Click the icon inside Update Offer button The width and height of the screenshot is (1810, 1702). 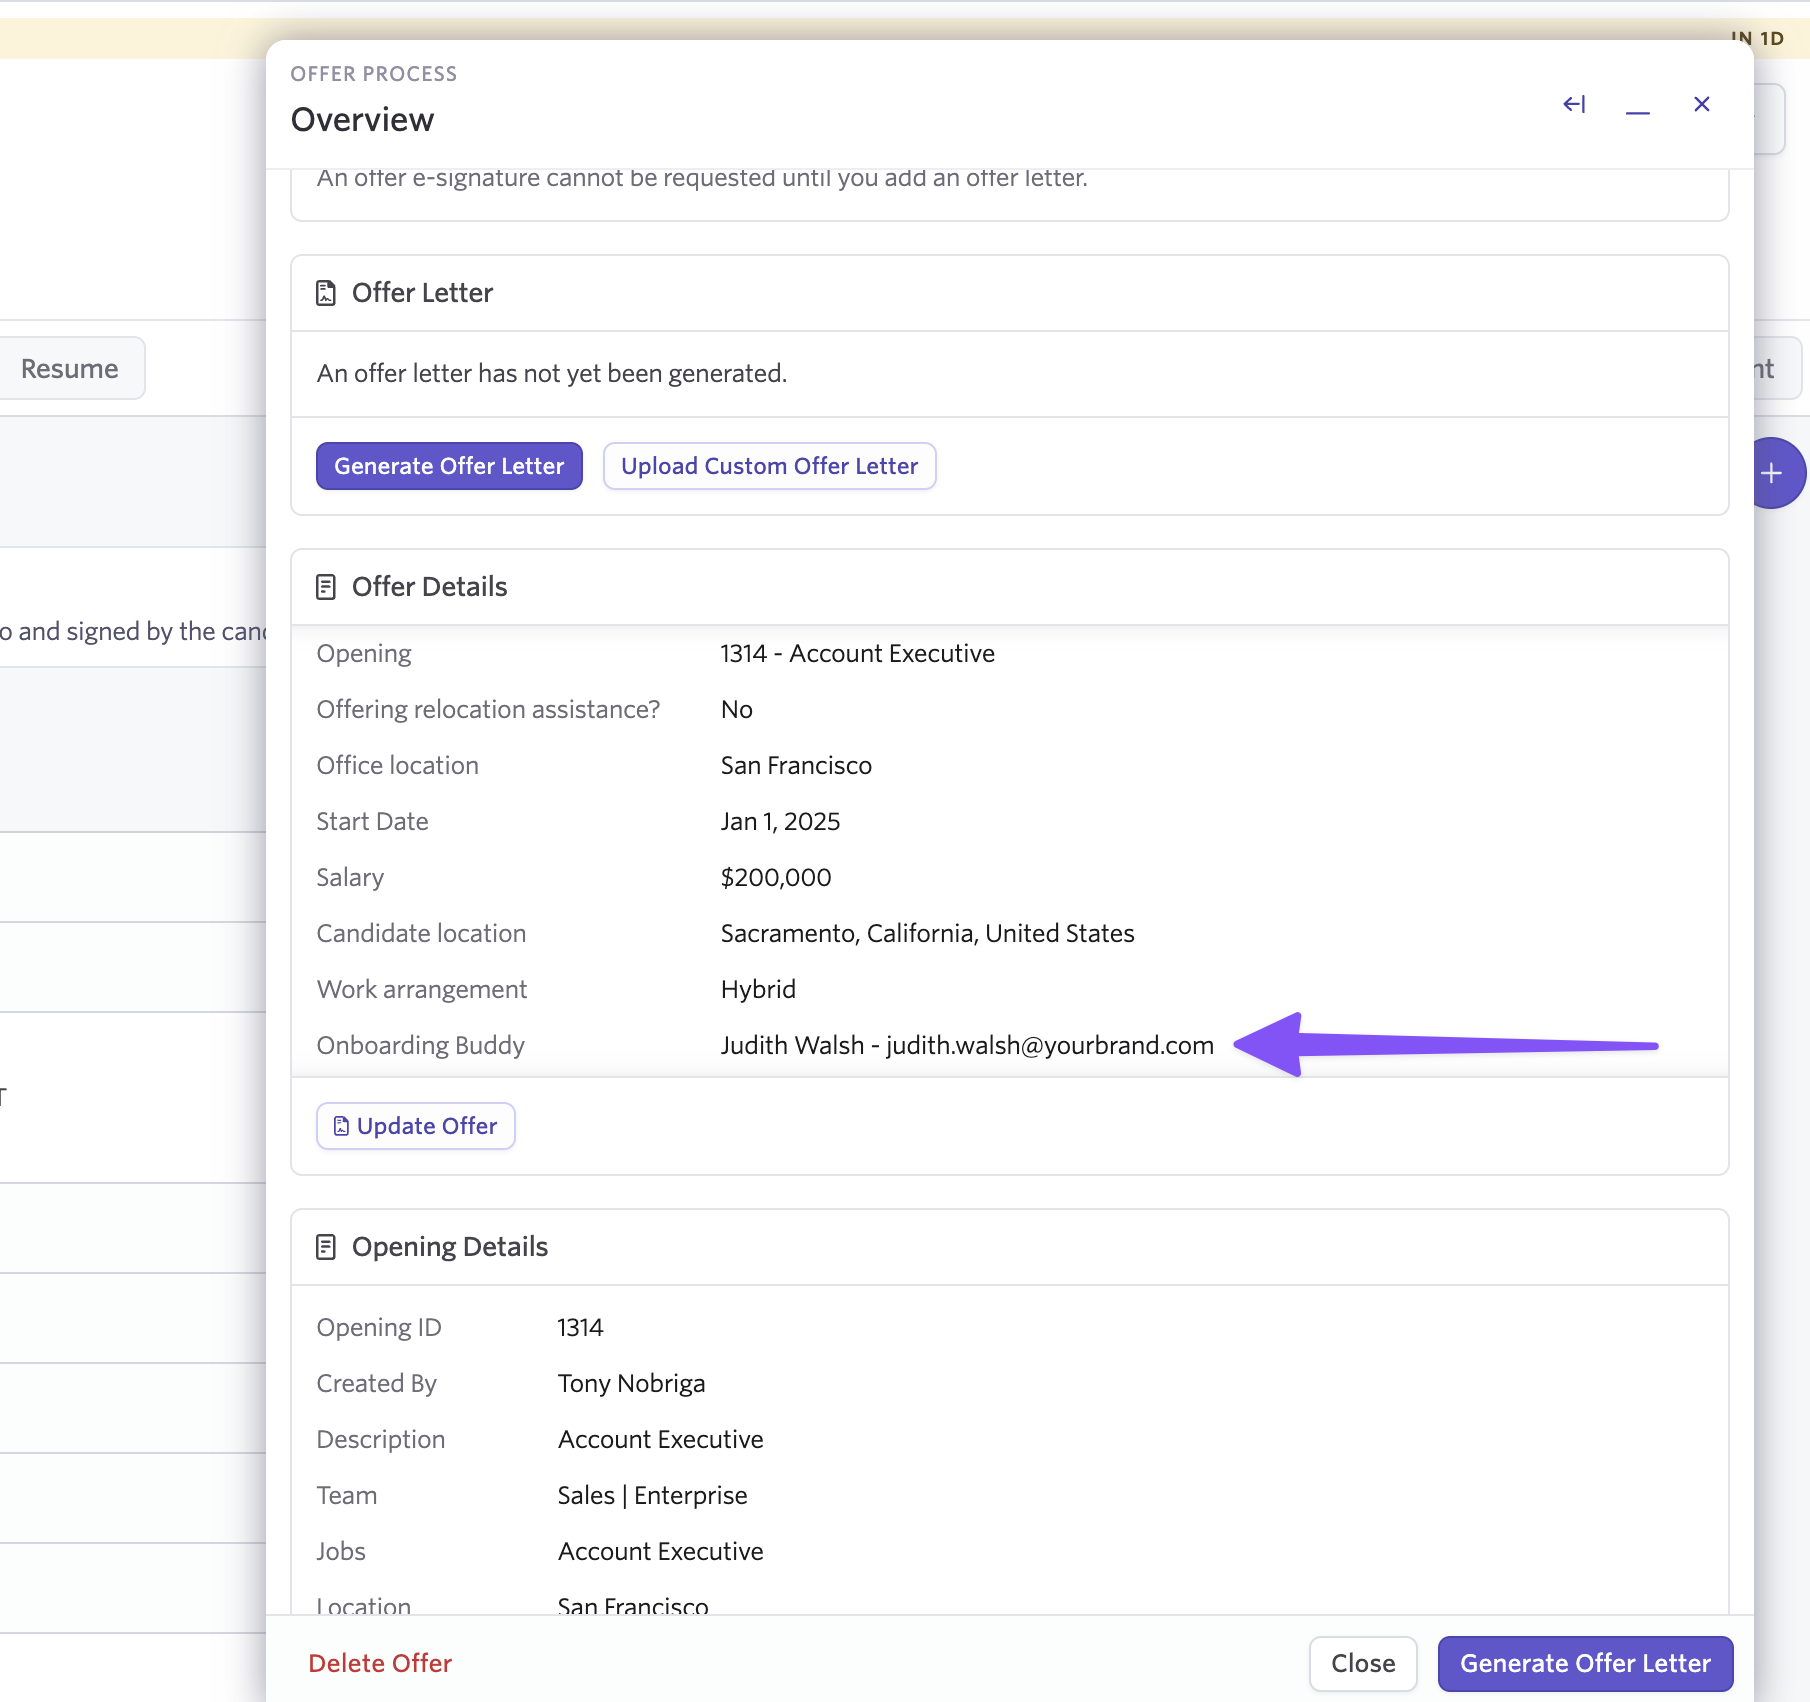point(341,1126)
